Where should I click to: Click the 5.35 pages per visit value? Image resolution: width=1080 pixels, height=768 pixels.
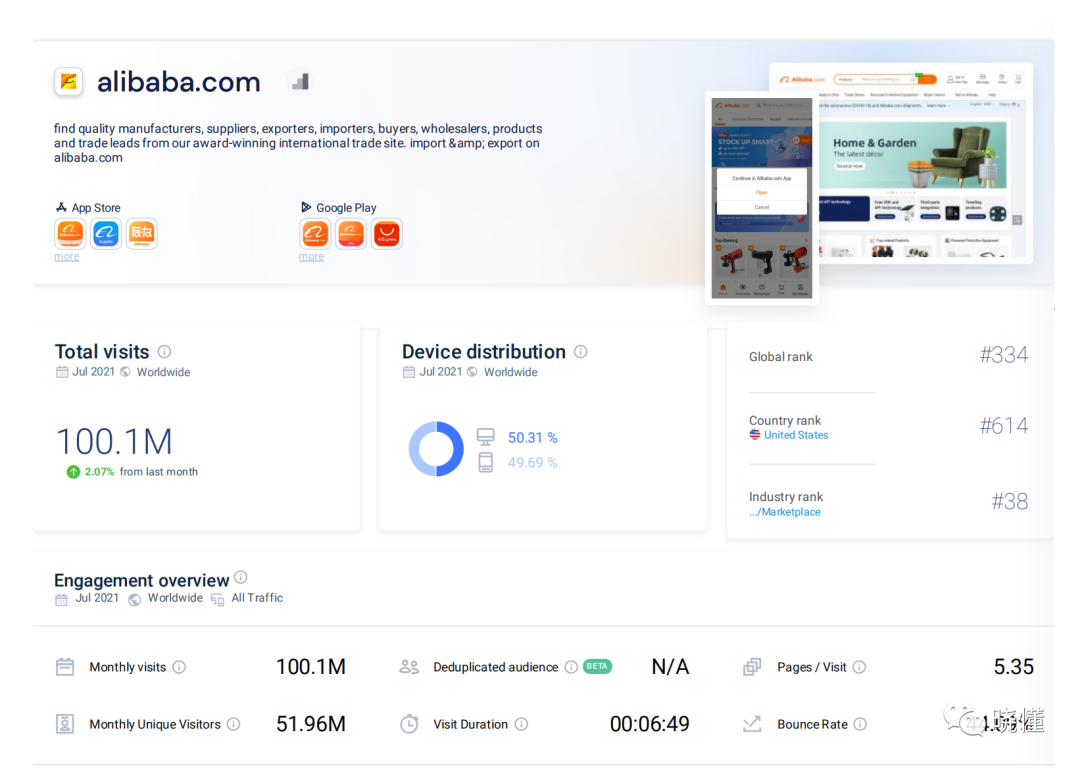1013,667
